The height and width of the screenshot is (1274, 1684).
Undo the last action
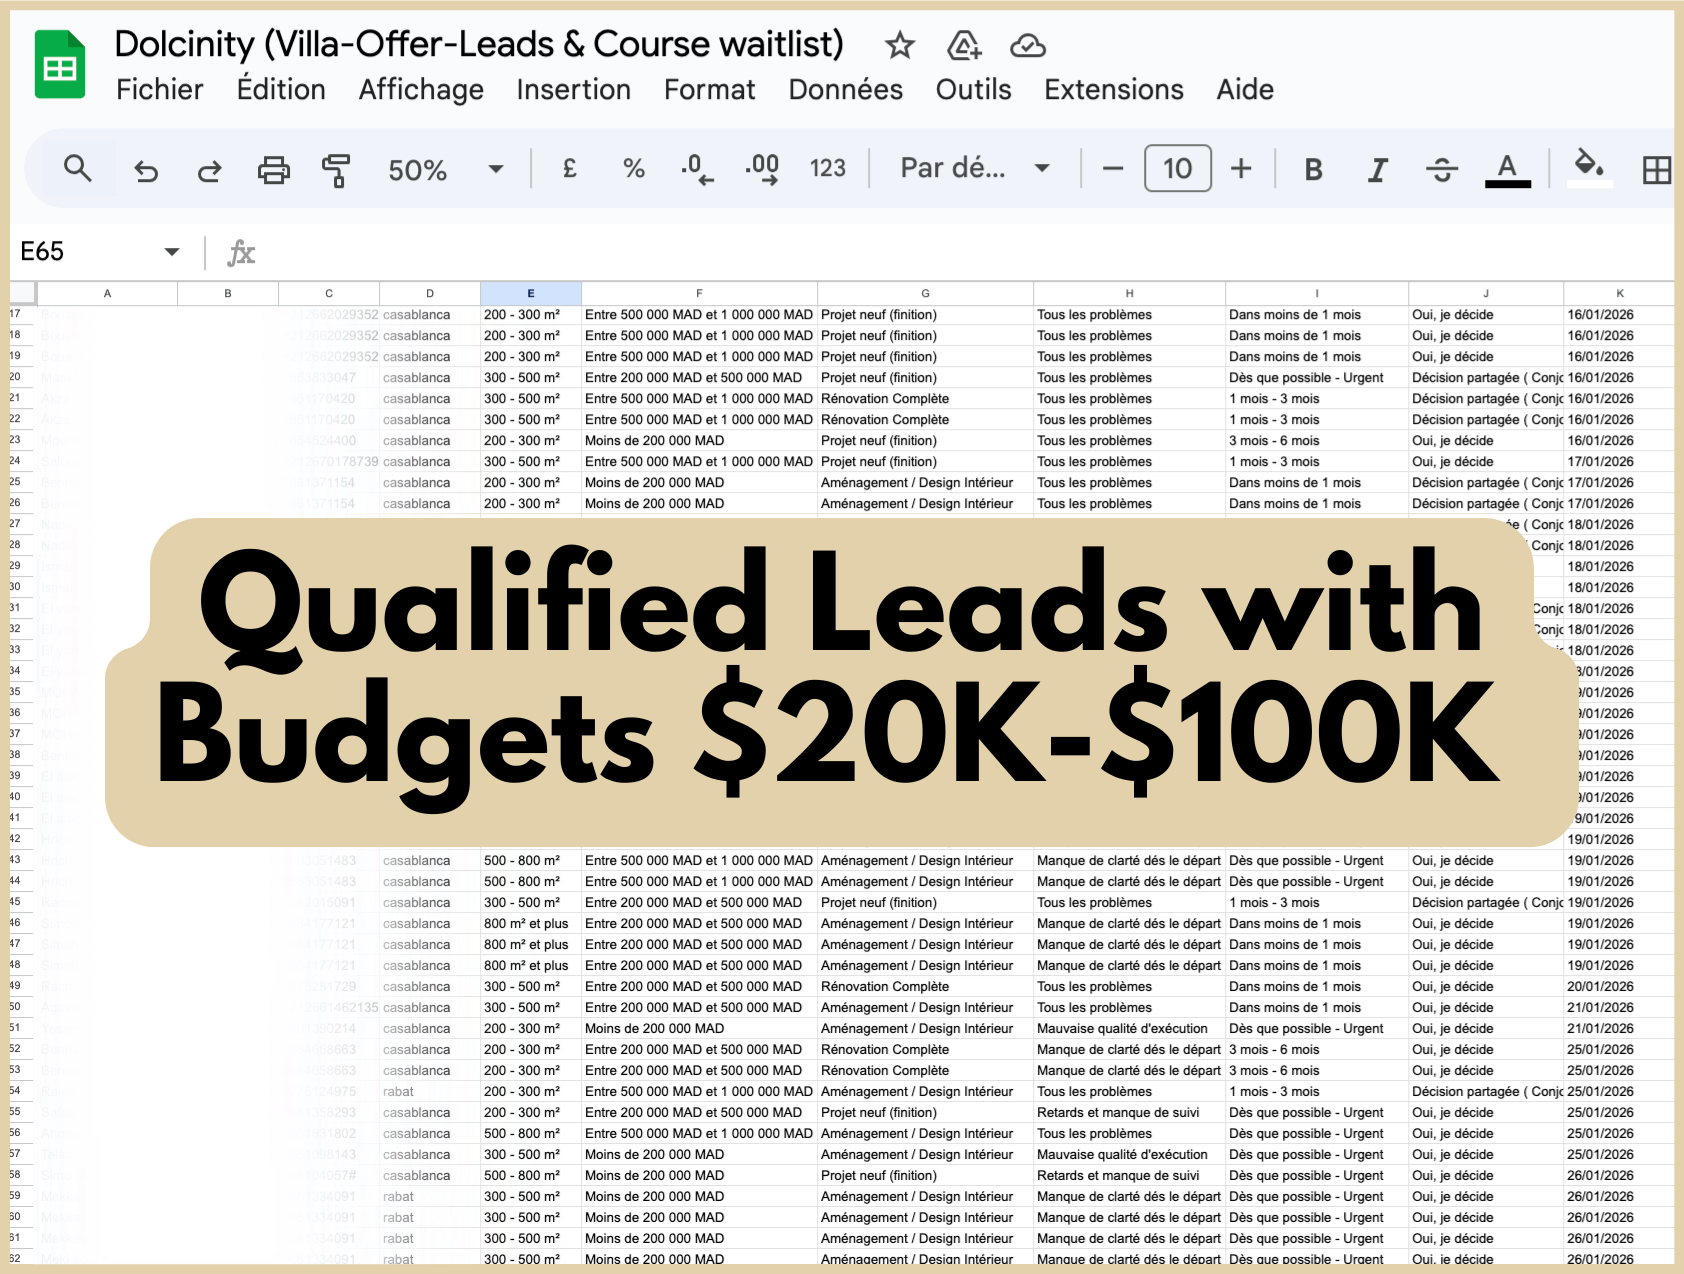pyautogui.click(x=146, y=170)
